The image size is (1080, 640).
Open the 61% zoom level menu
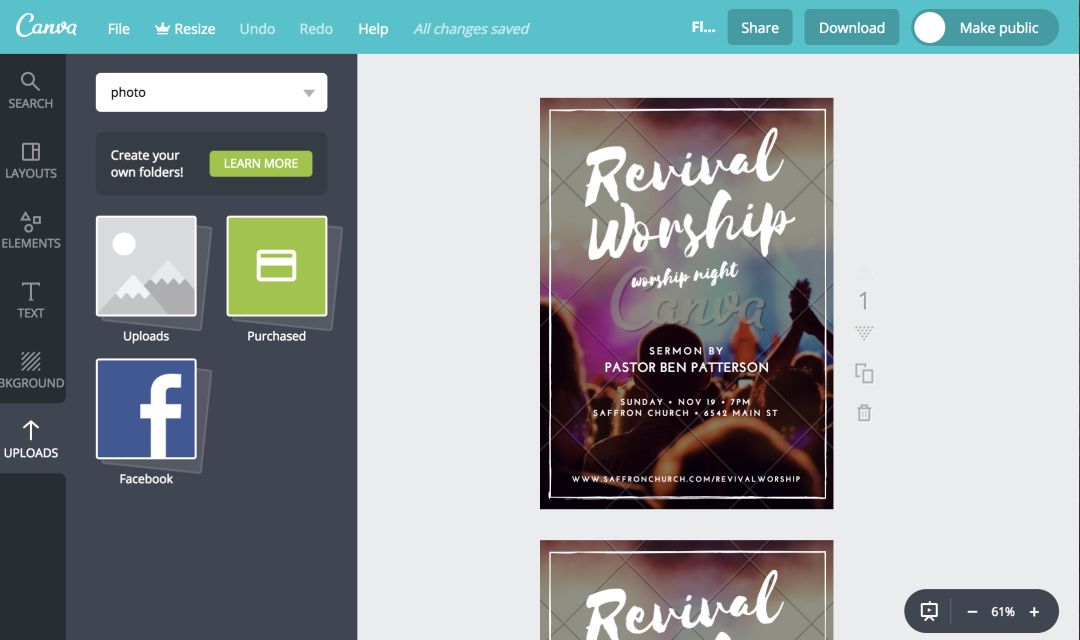[x=1003, y=612]
